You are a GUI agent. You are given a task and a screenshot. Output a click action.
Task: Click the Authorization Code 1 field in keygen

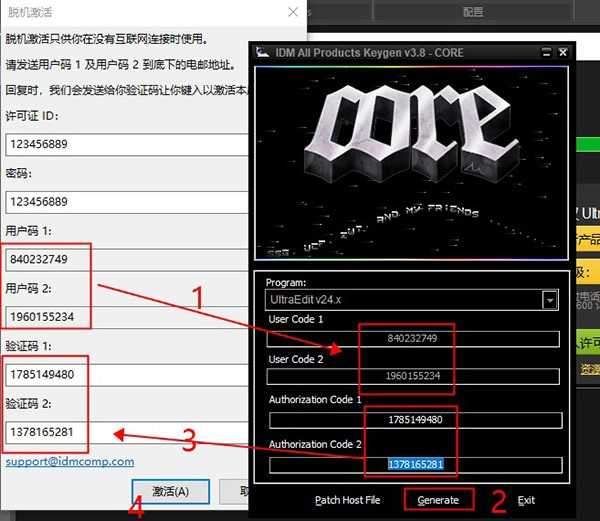(x=416, y=420)
